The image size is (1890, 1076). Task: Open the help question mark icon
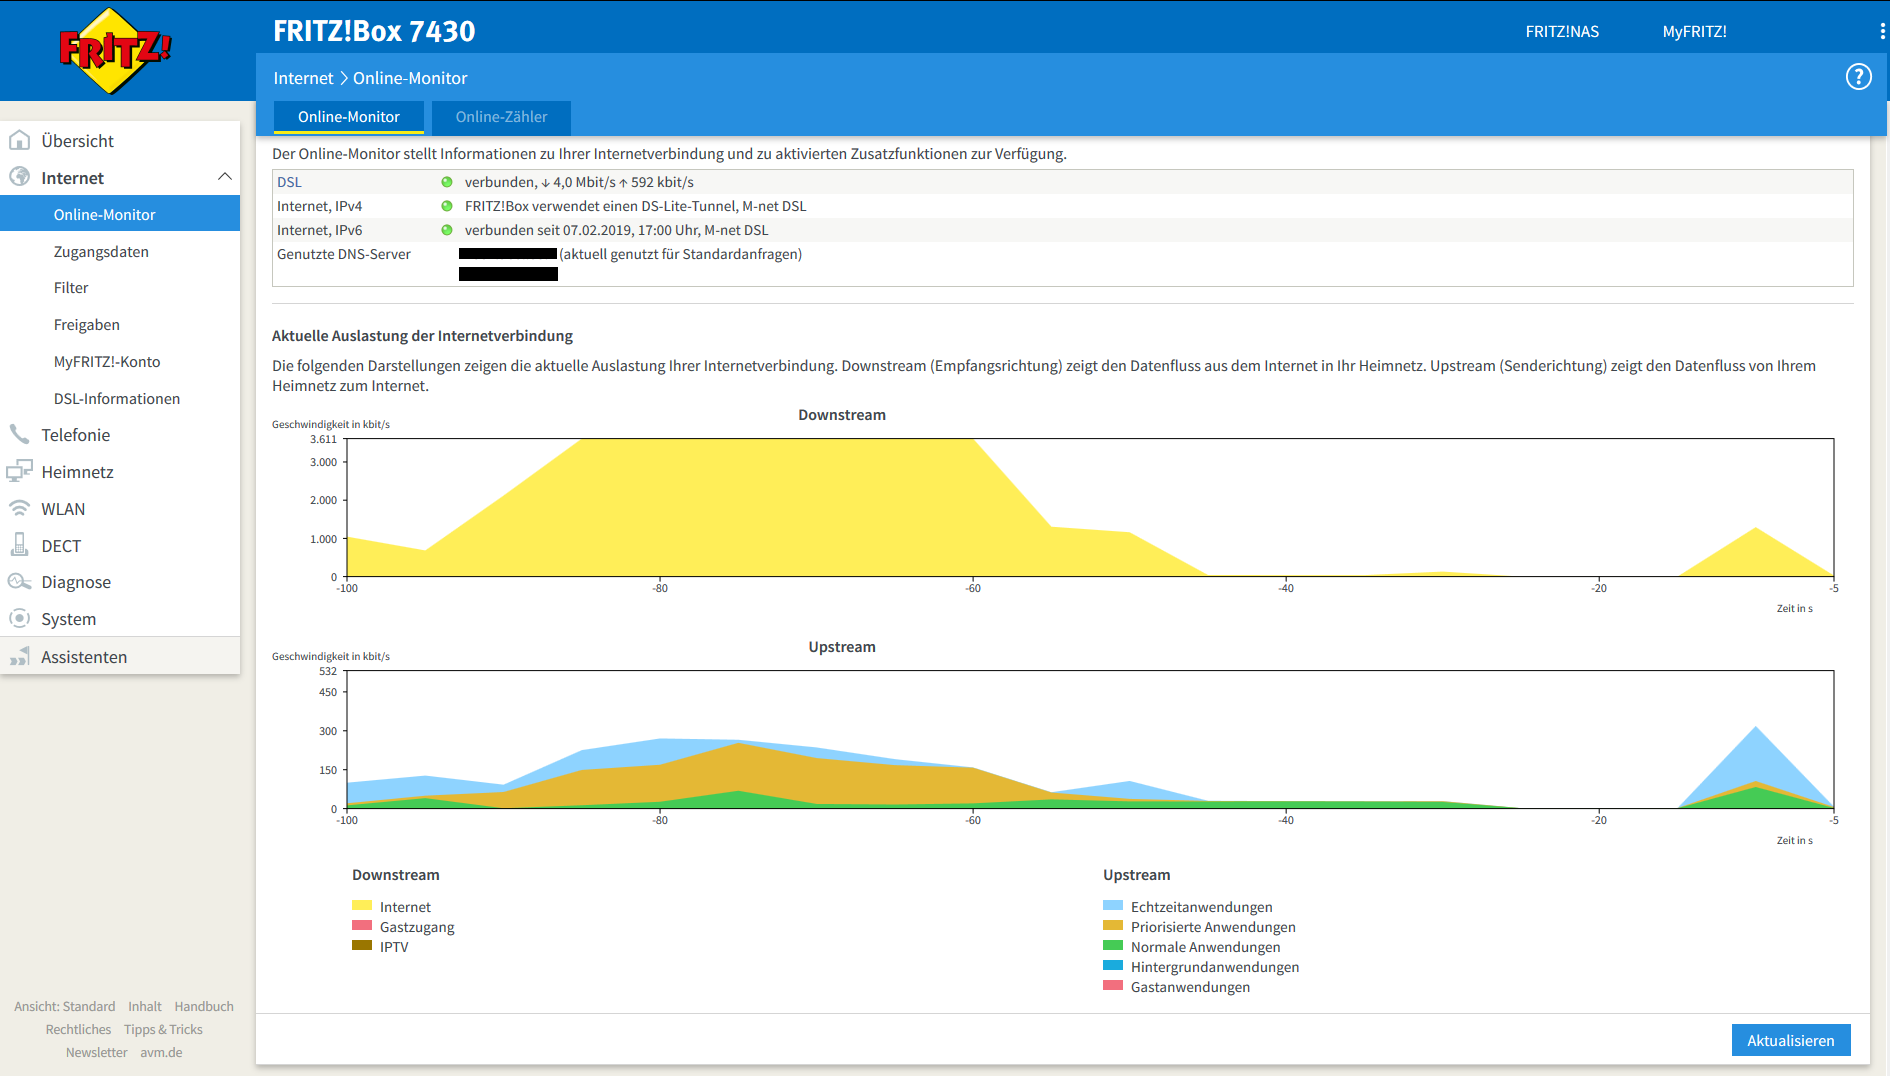[1858, 77]
